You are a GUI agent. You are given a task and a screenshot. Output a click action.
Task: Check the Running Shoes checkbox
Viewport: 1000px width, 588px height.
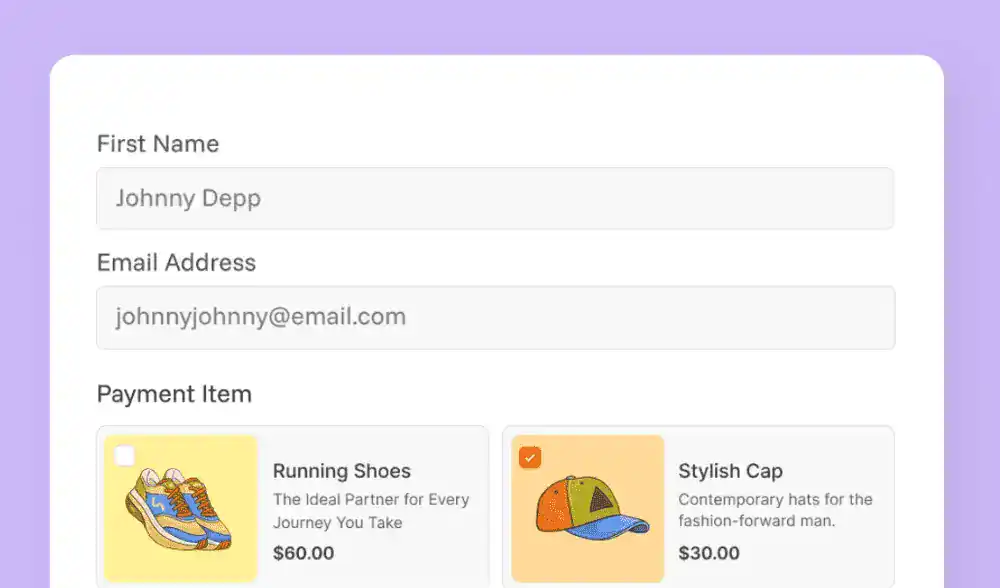point(125,456)
